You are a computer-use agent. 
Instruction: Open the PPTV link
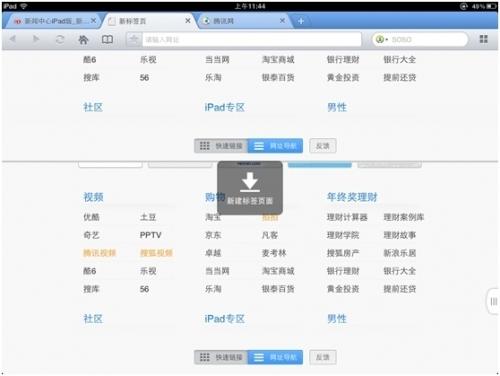pos(151,235)
